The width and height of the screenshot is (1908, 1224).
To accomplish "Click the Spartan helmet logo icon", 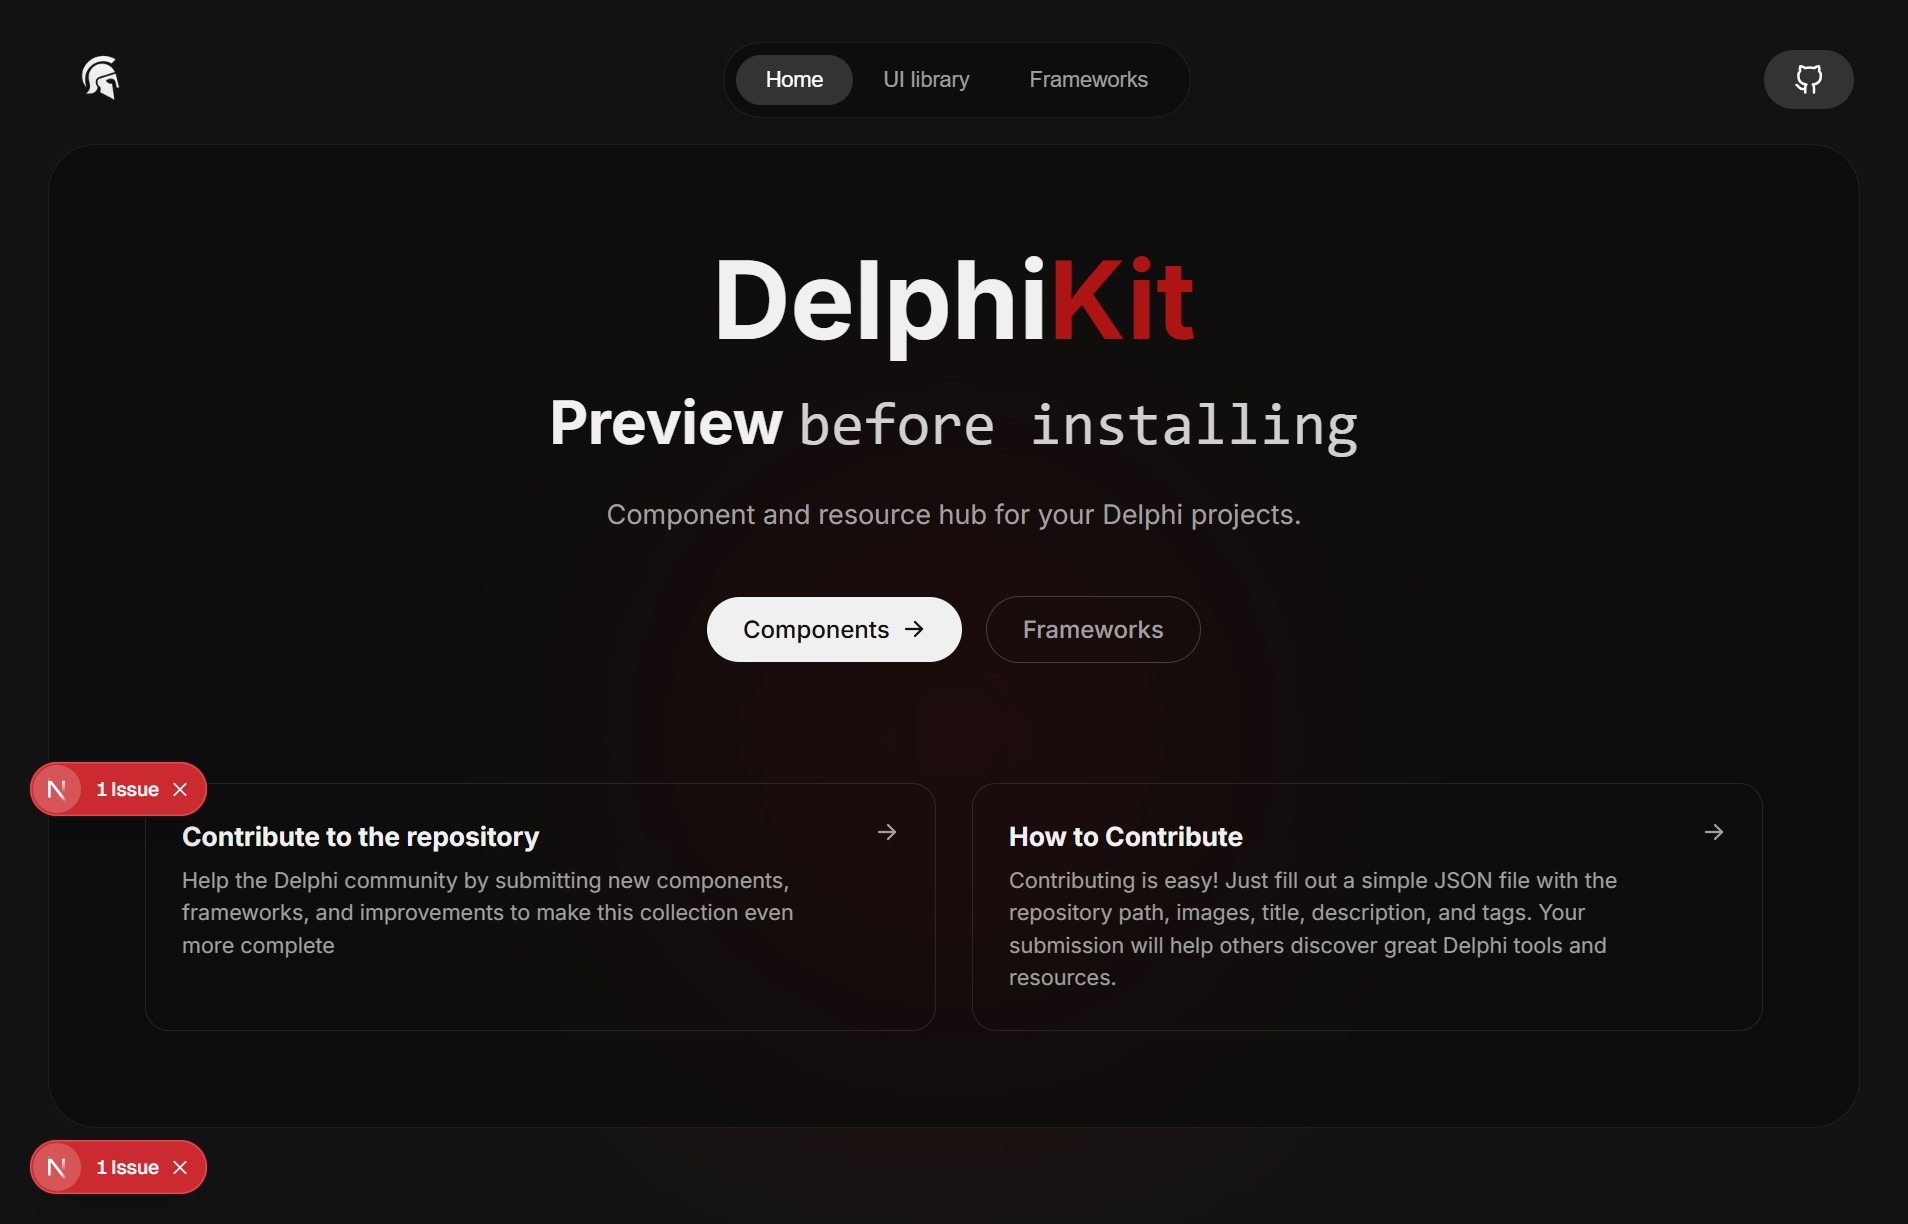I will (x=100, y=78).
